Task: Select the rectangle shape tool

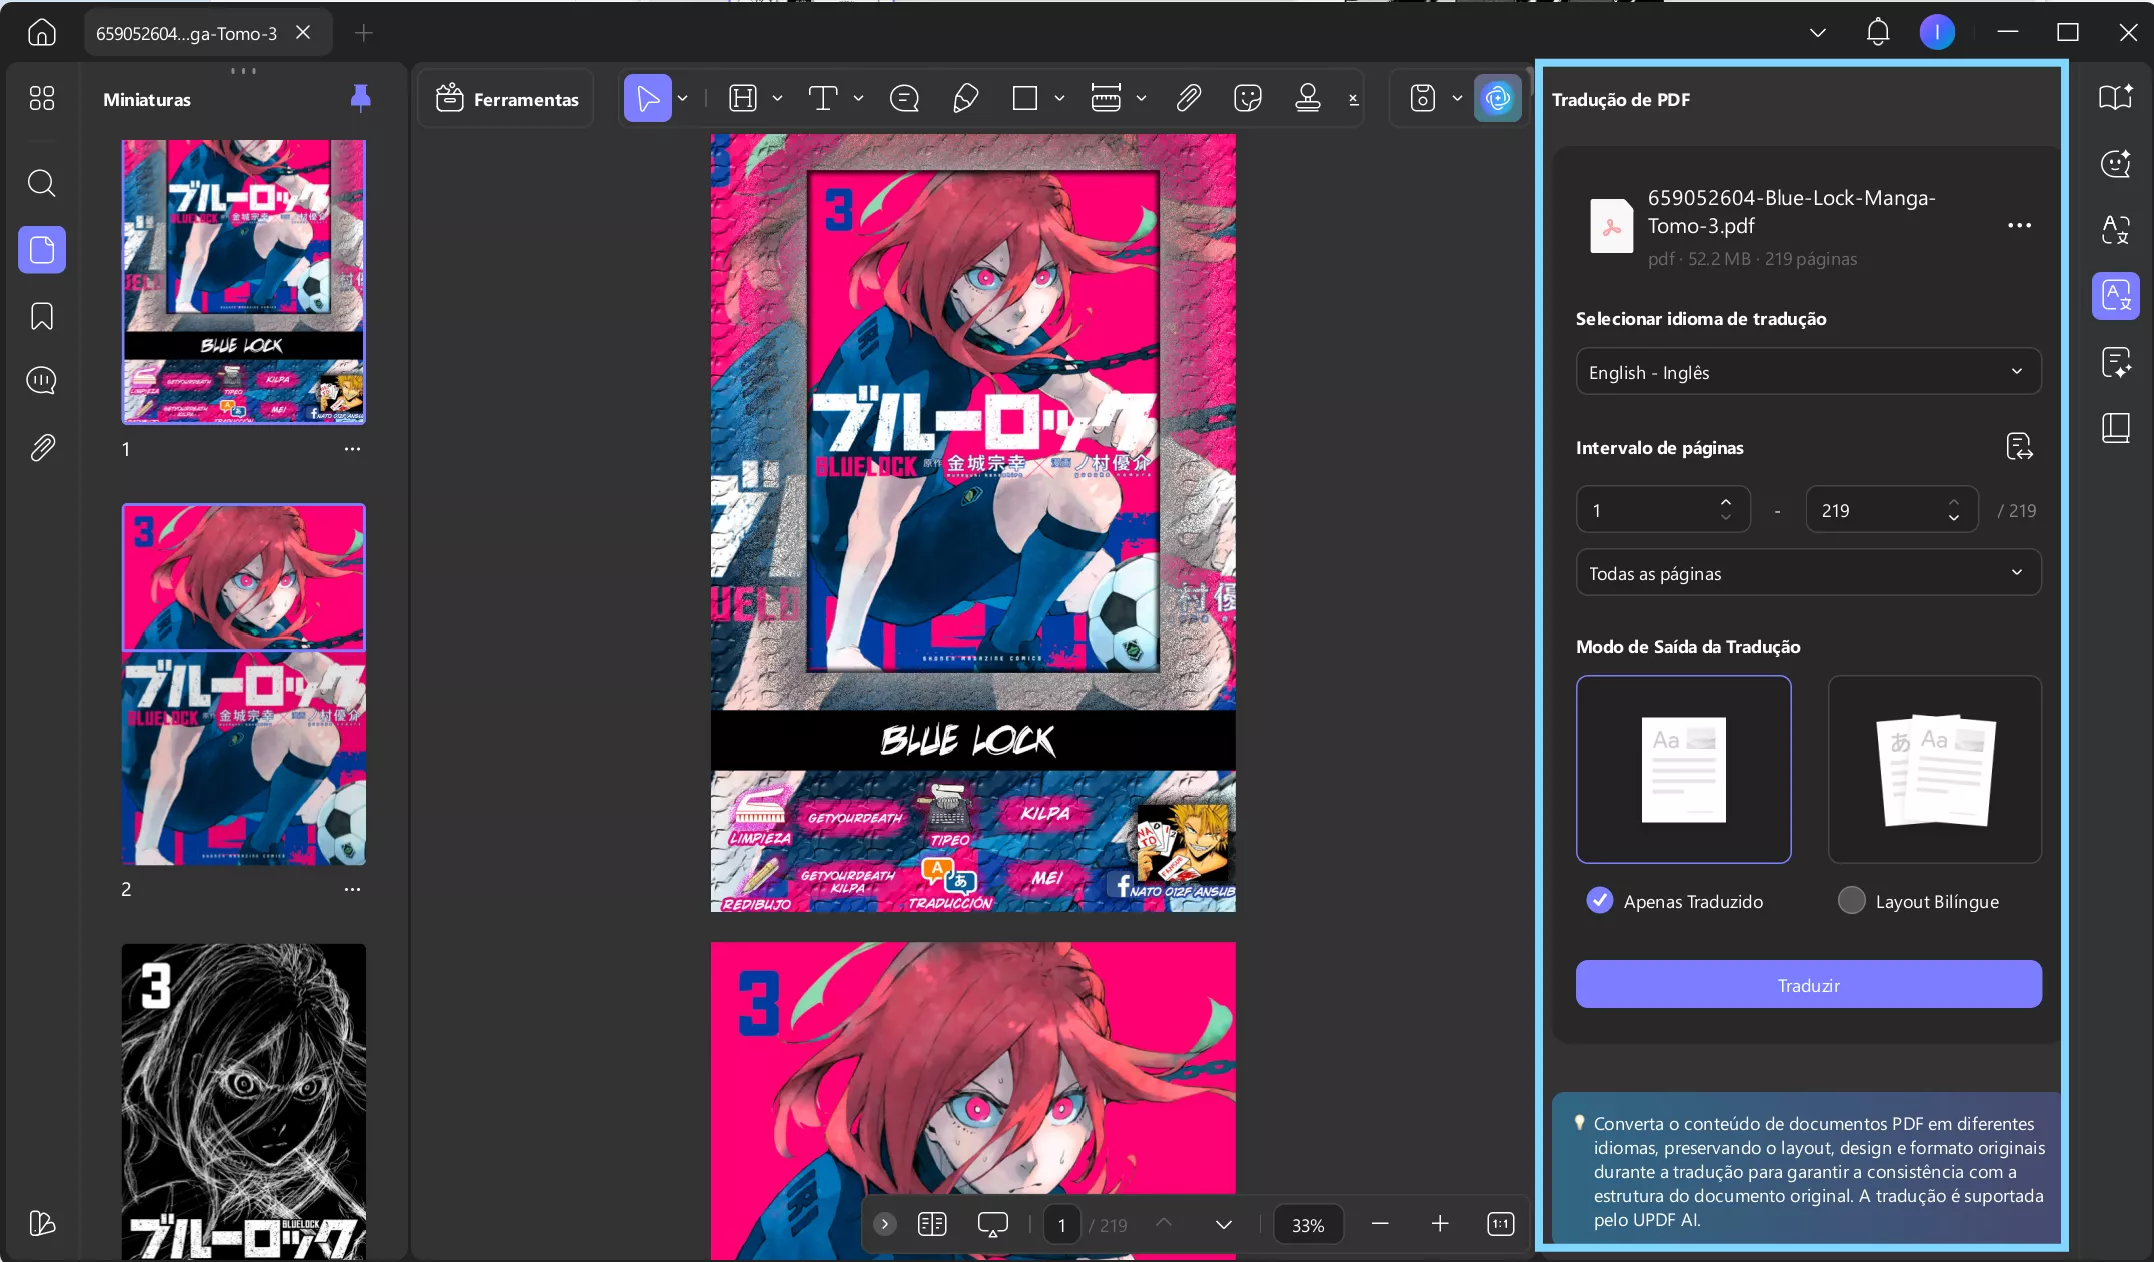Action: click(1024, 98)
